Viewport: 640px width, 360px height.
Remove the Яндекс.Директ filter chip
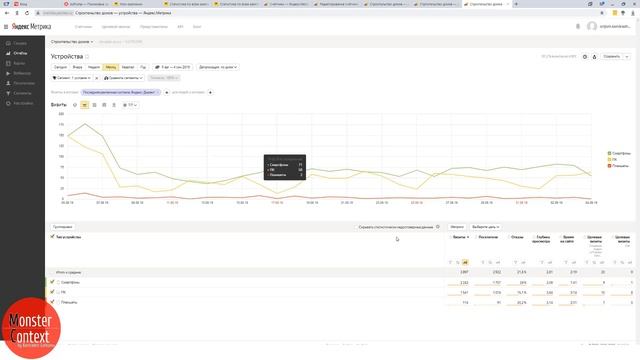click(x=158, y=93)
